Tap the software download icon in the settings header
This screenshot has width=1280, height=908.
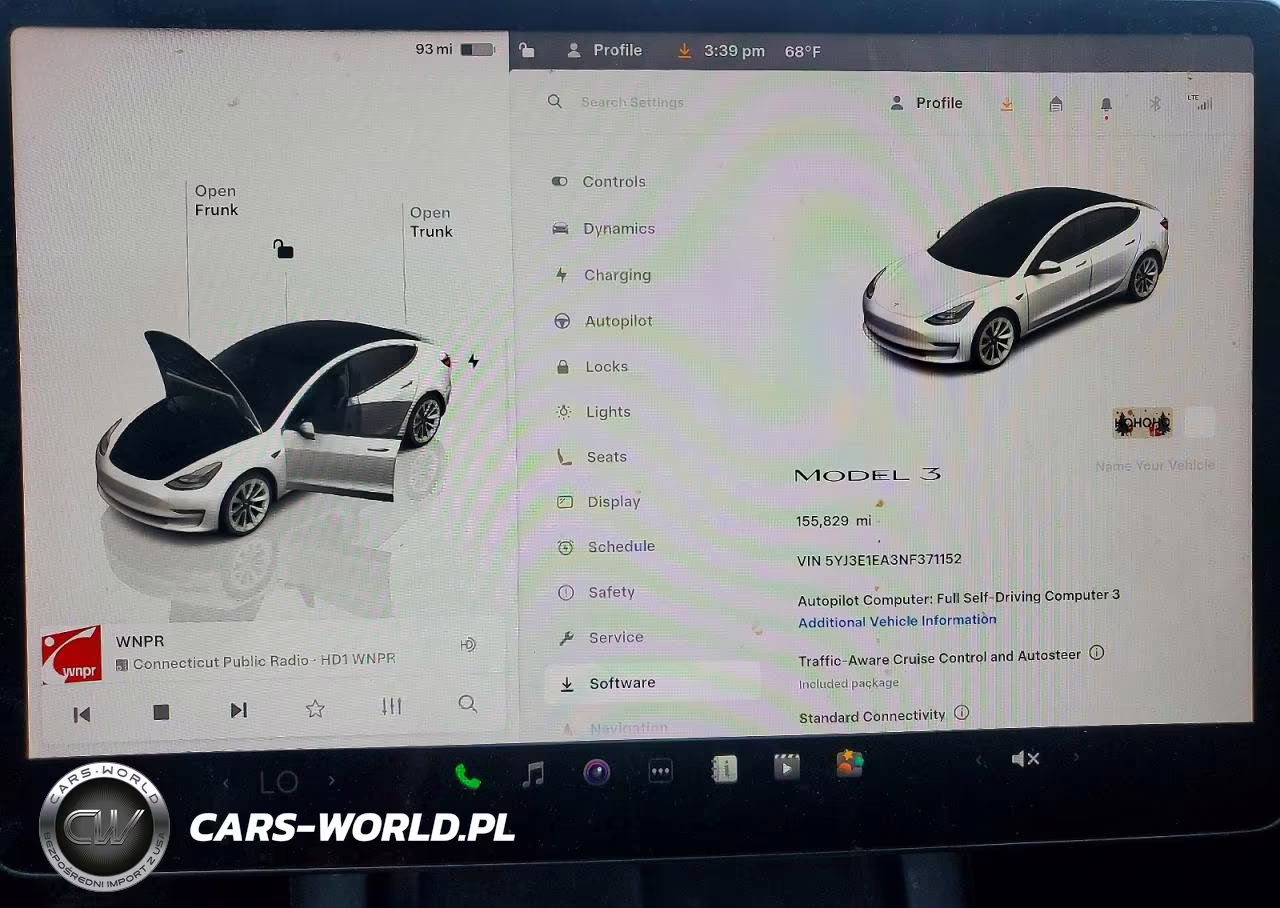[x=1007, y=104]
